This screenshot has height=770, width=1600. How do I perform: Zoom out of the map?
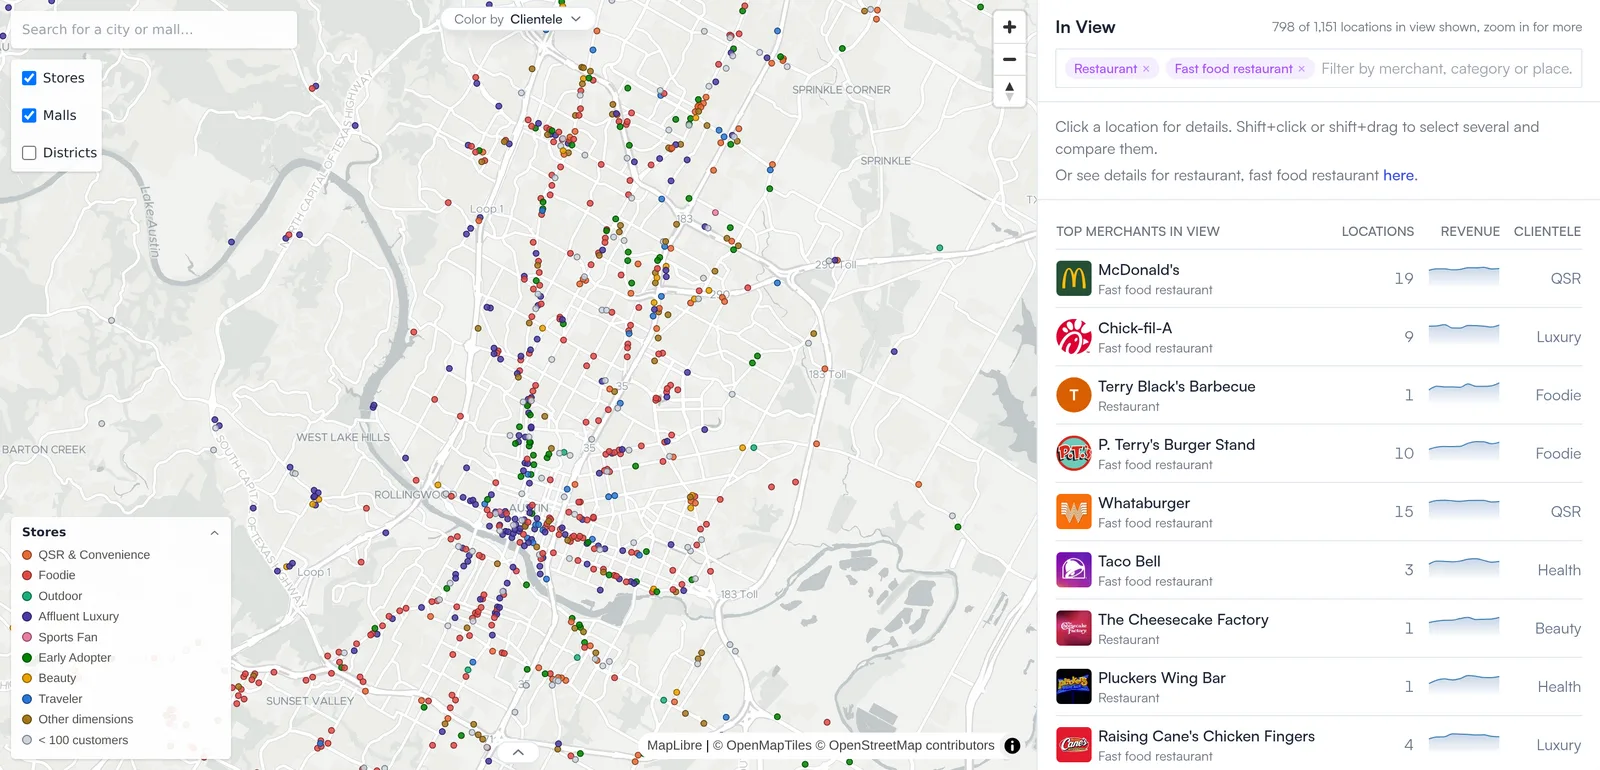pos(1009,59)
